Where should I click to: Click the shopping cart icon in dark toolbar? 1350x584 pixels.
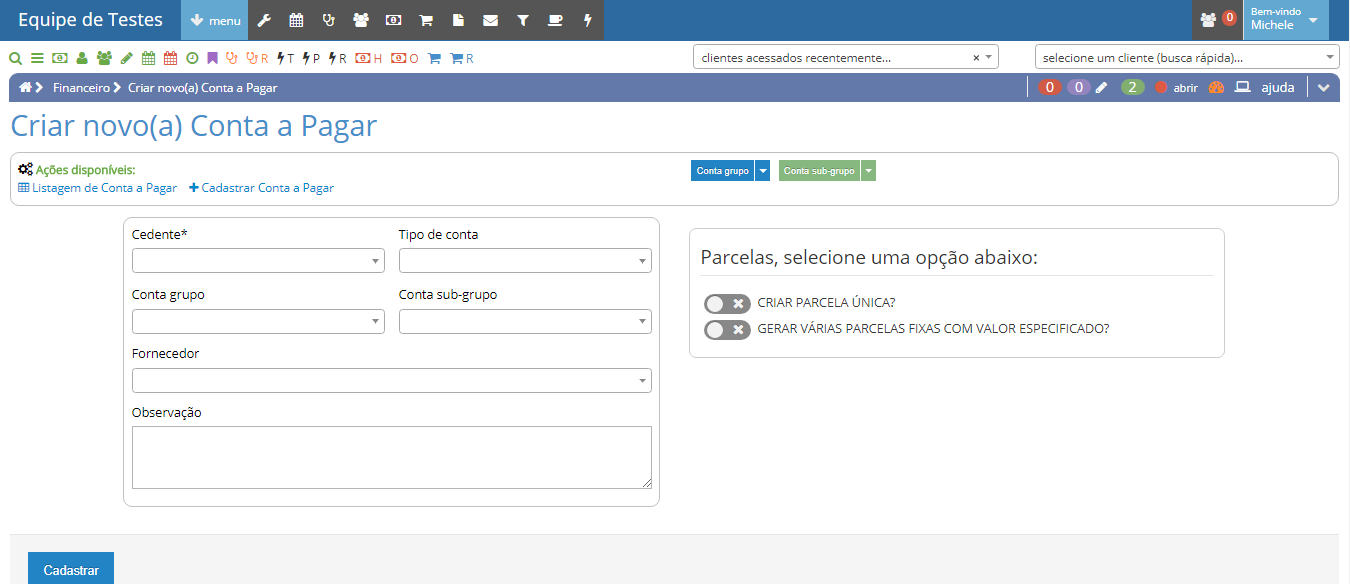tap(425, 20)
